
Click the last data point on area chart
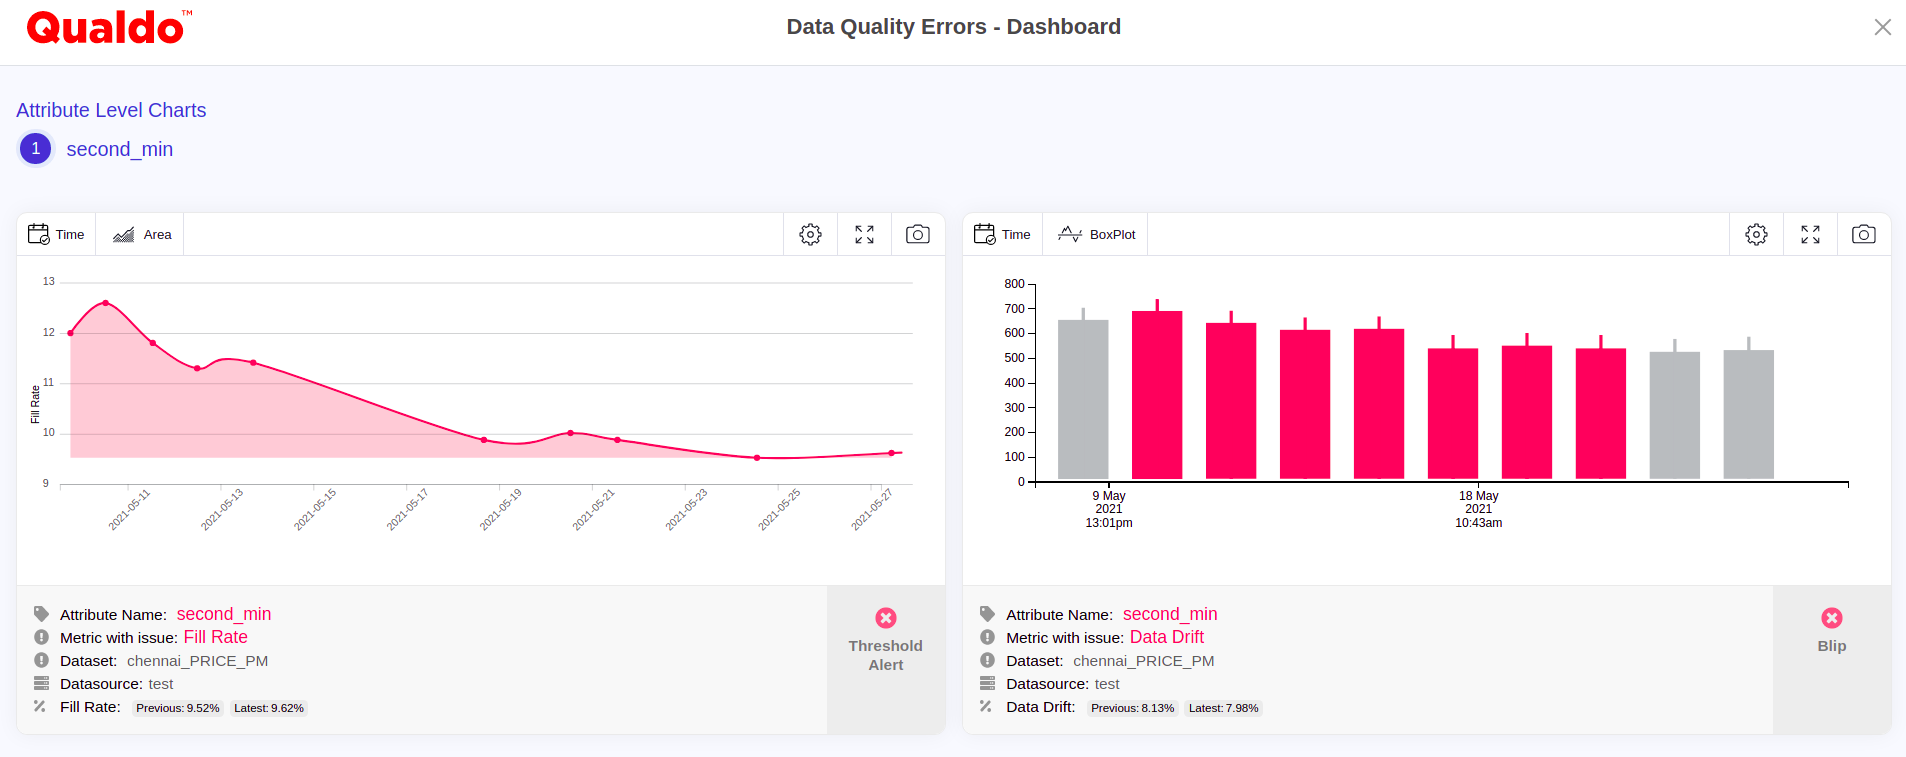pyautogui.click(x=892, y=453)
